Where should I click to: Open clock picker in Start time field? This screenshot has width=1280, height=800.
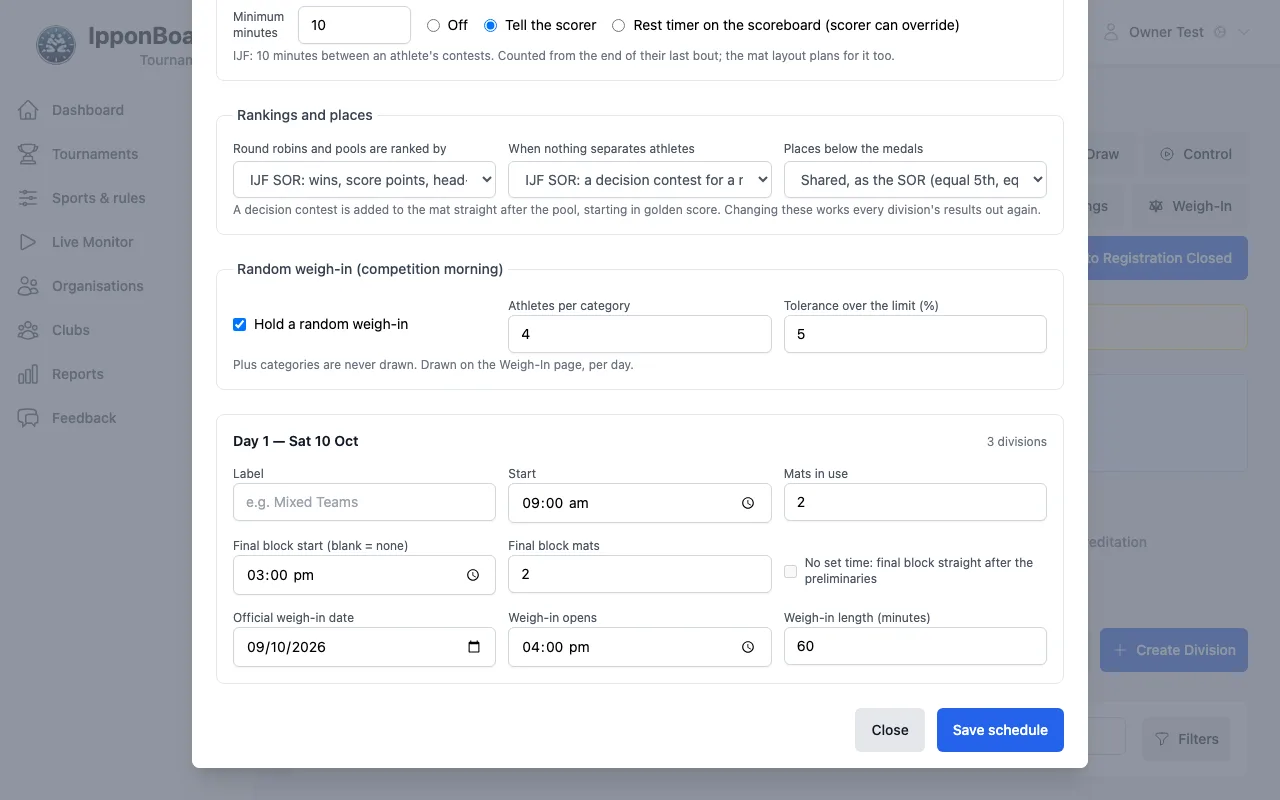pos(748,503)
